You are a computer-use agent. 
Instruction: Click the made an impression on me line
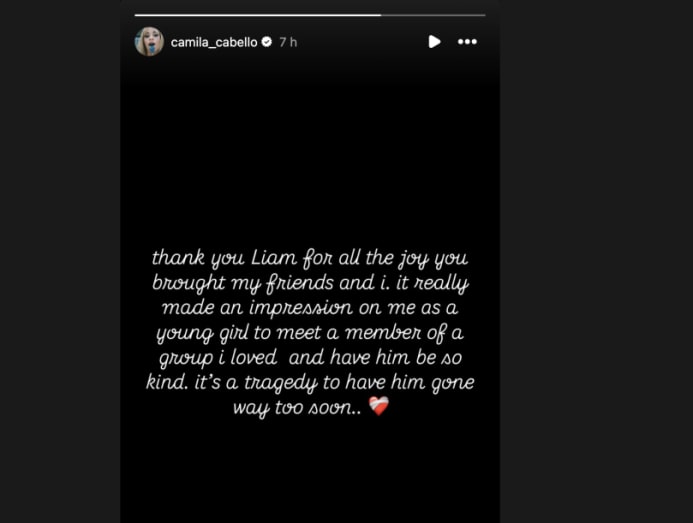310,308
